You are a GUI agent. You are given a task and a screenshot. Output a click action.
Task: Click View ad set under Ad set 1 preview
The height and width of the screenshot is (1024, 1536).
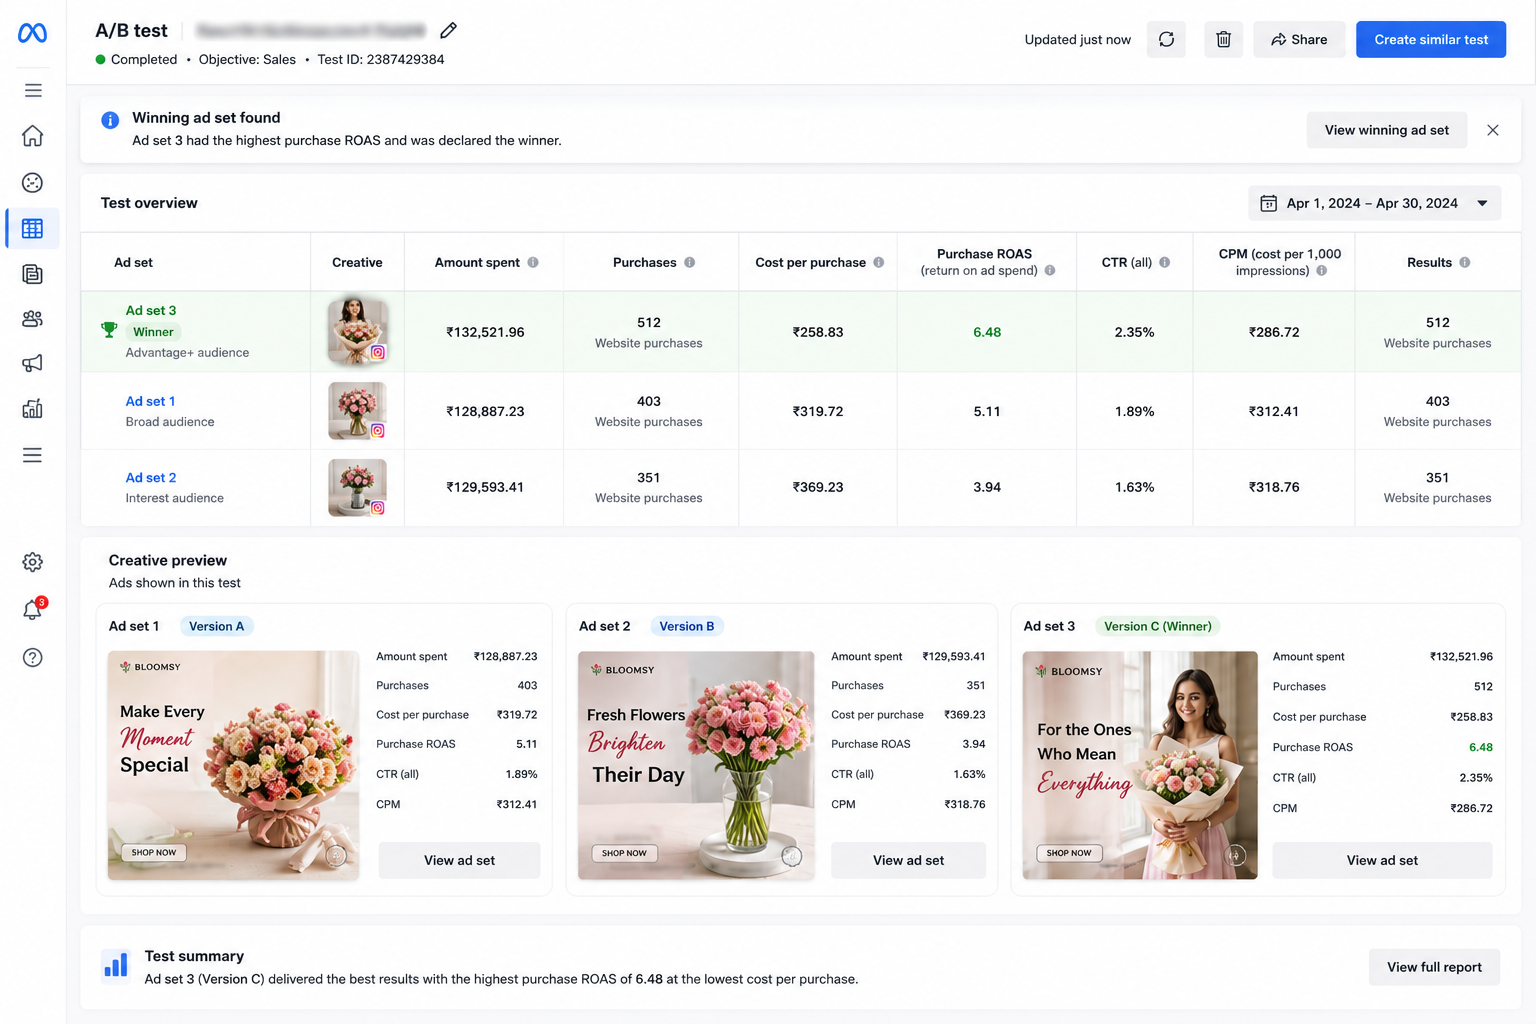coord(459,860)
